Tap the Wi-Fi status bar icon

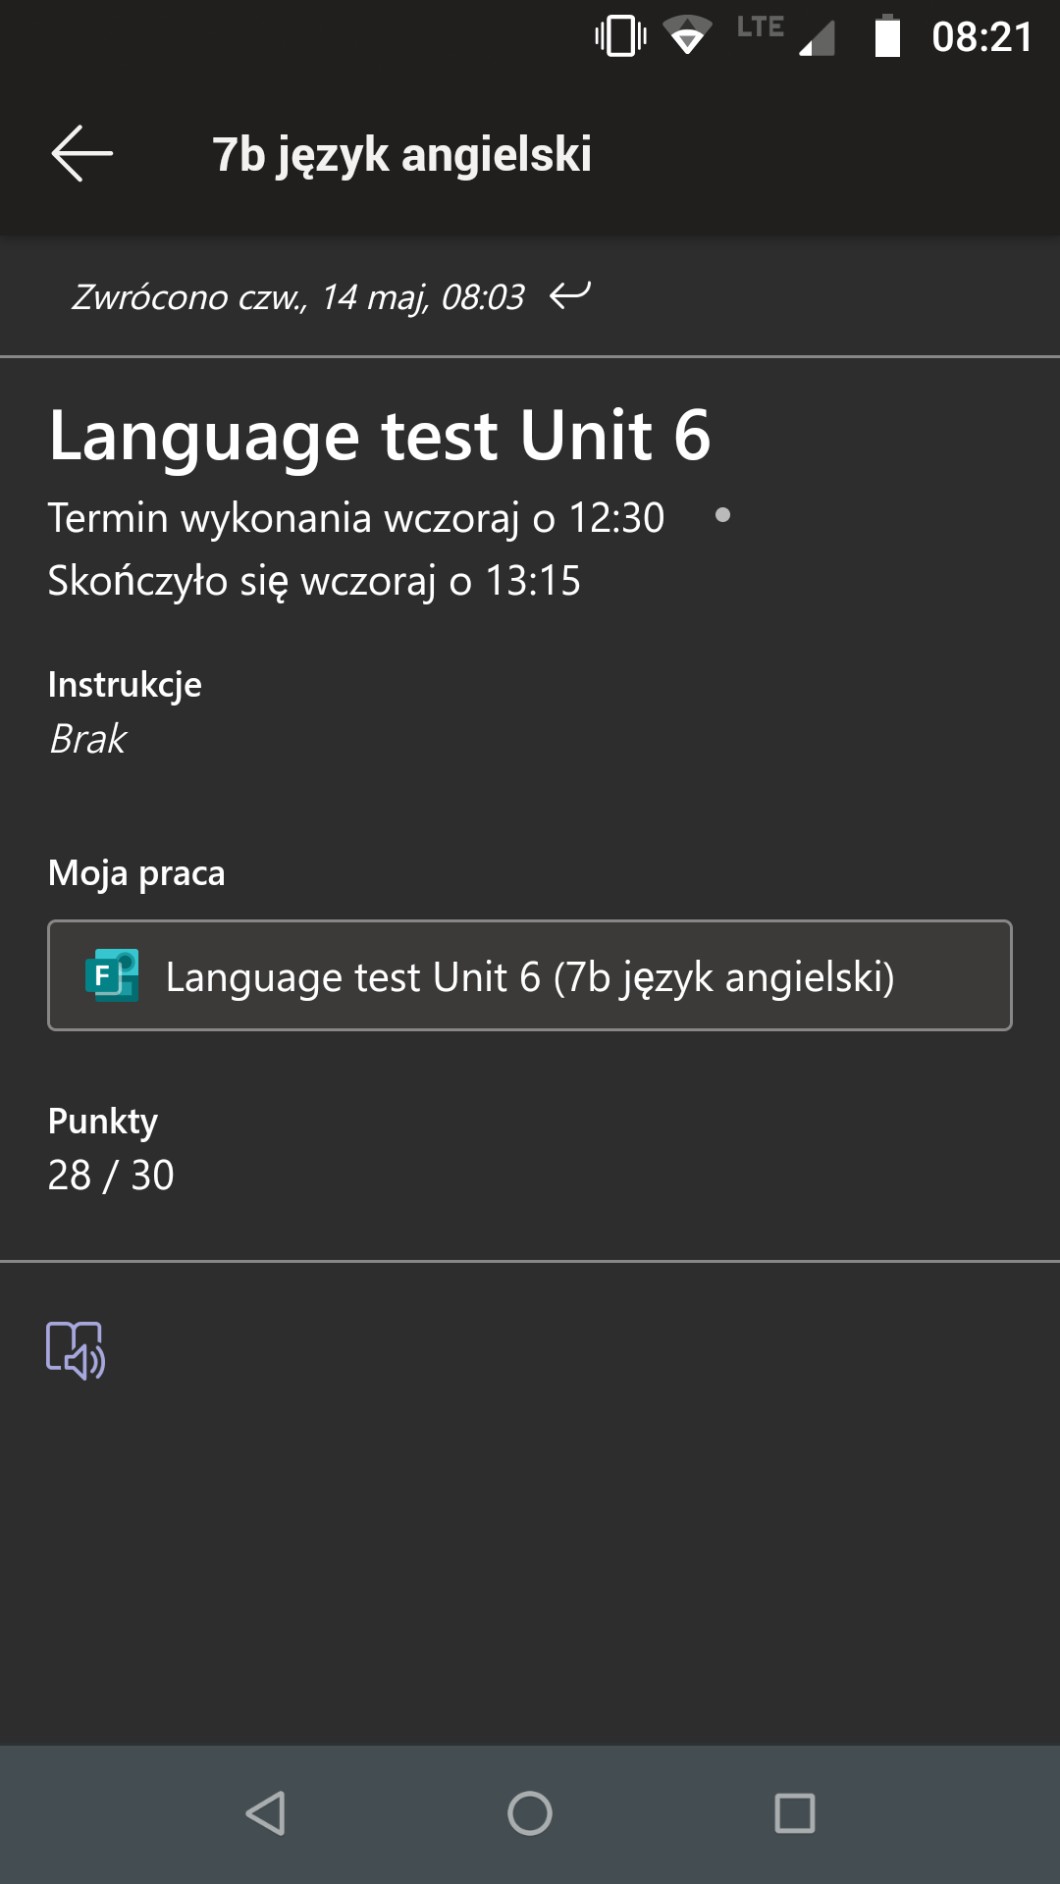(687, 36)
